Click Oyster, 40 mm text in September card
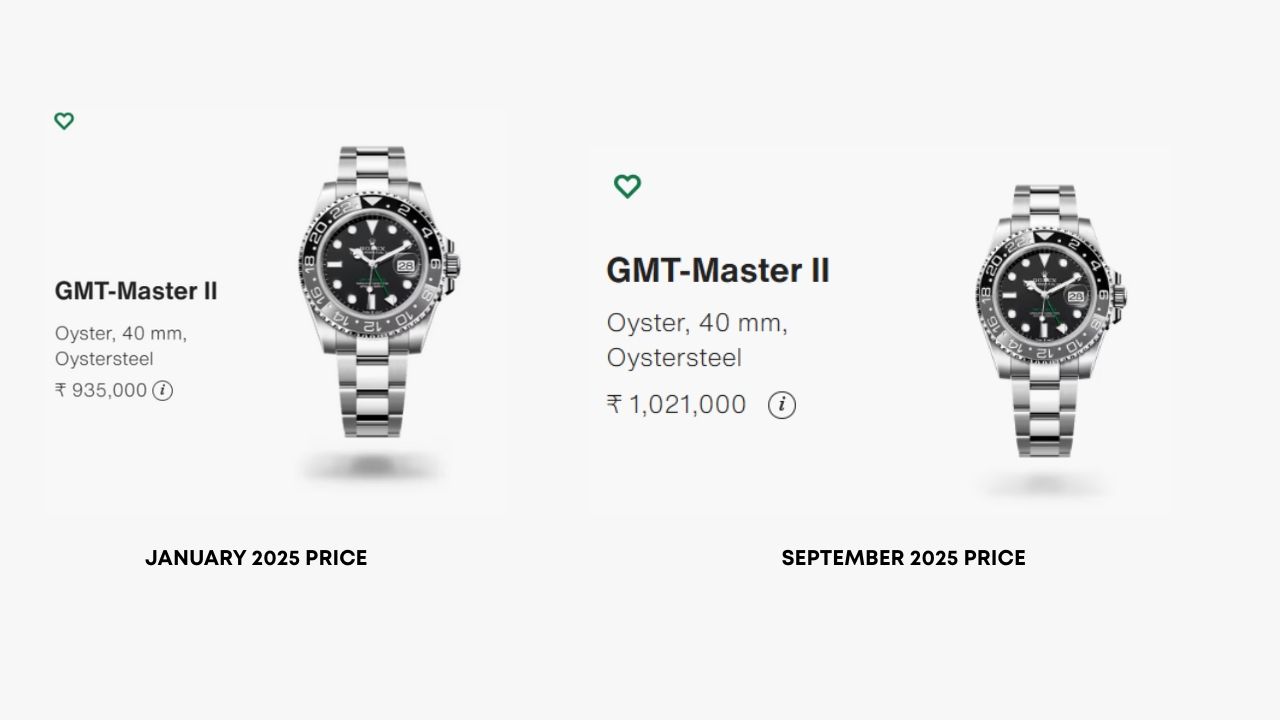 click(x=697, y=324)
